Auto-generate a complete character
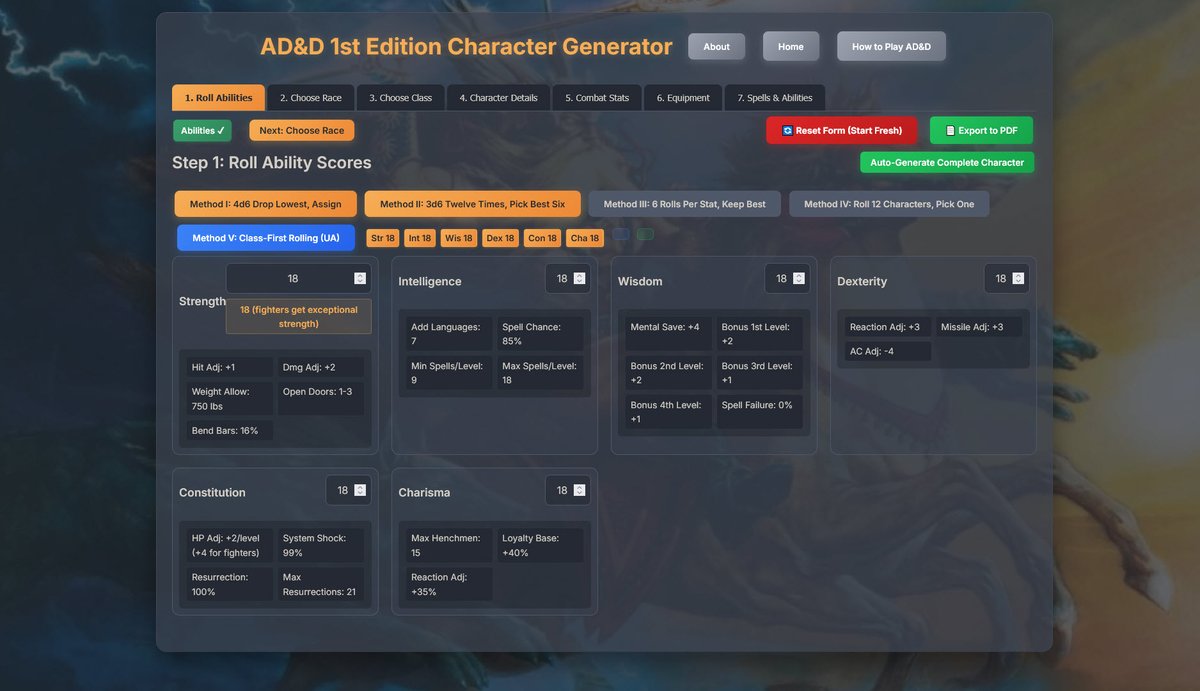This screenshot has width=1200, height=691. point(947,162)
